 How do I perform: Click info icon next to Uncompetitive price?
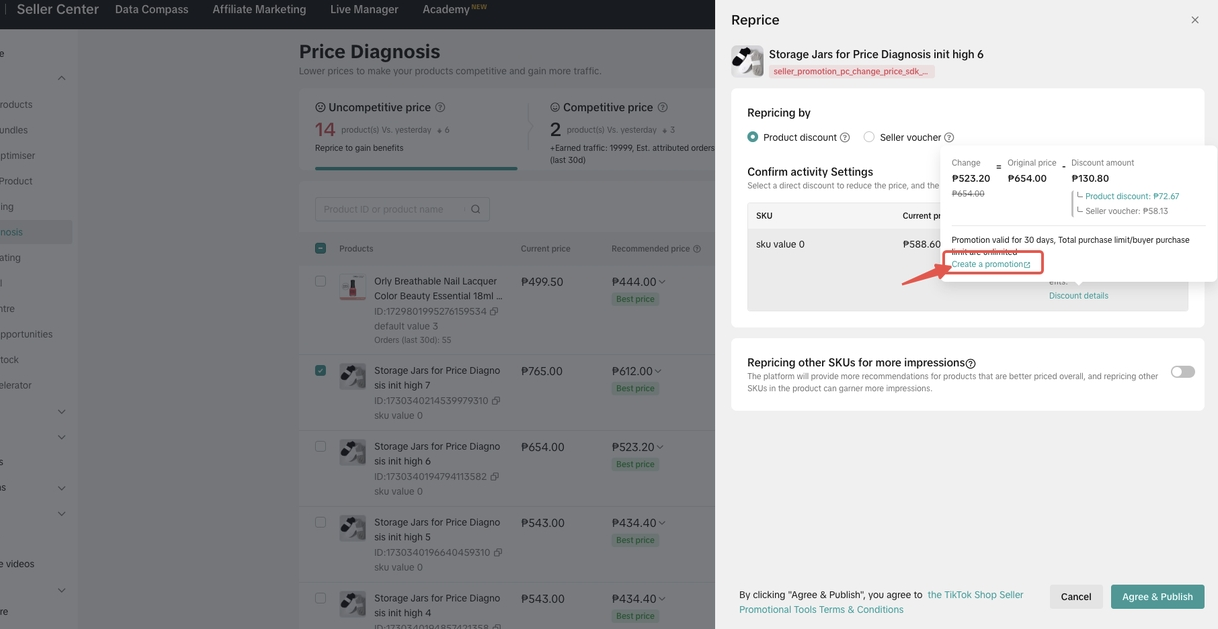point(440,108)
